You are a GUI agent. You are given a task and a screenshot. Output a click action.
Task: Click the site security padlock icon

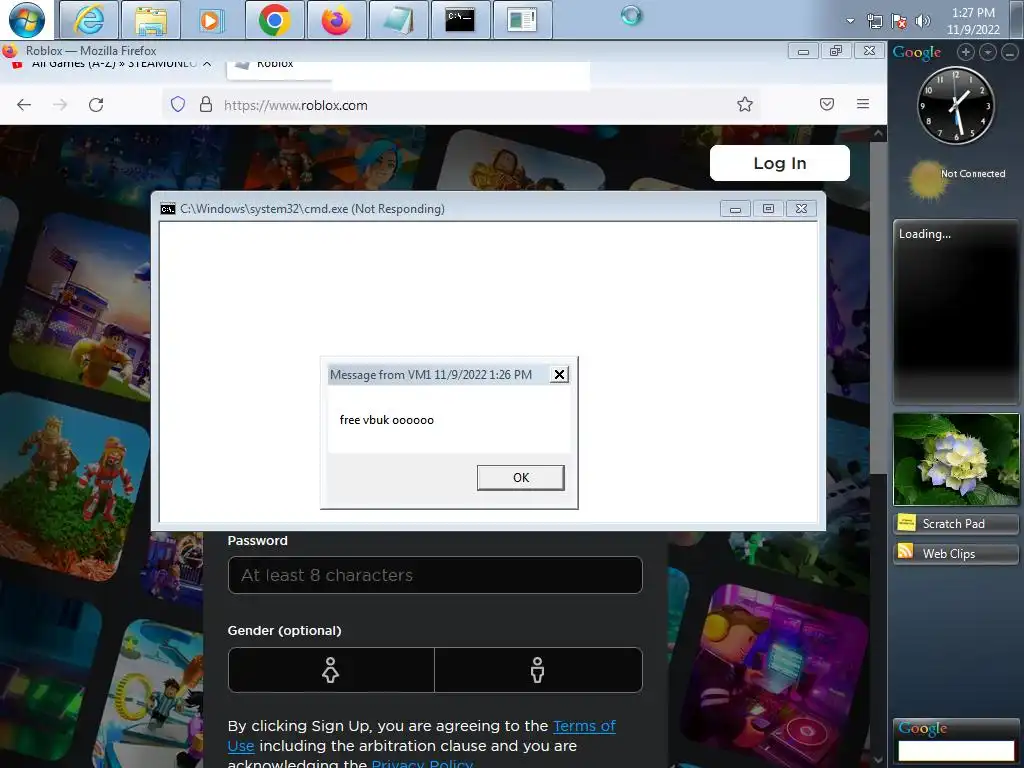click(206, 104)
